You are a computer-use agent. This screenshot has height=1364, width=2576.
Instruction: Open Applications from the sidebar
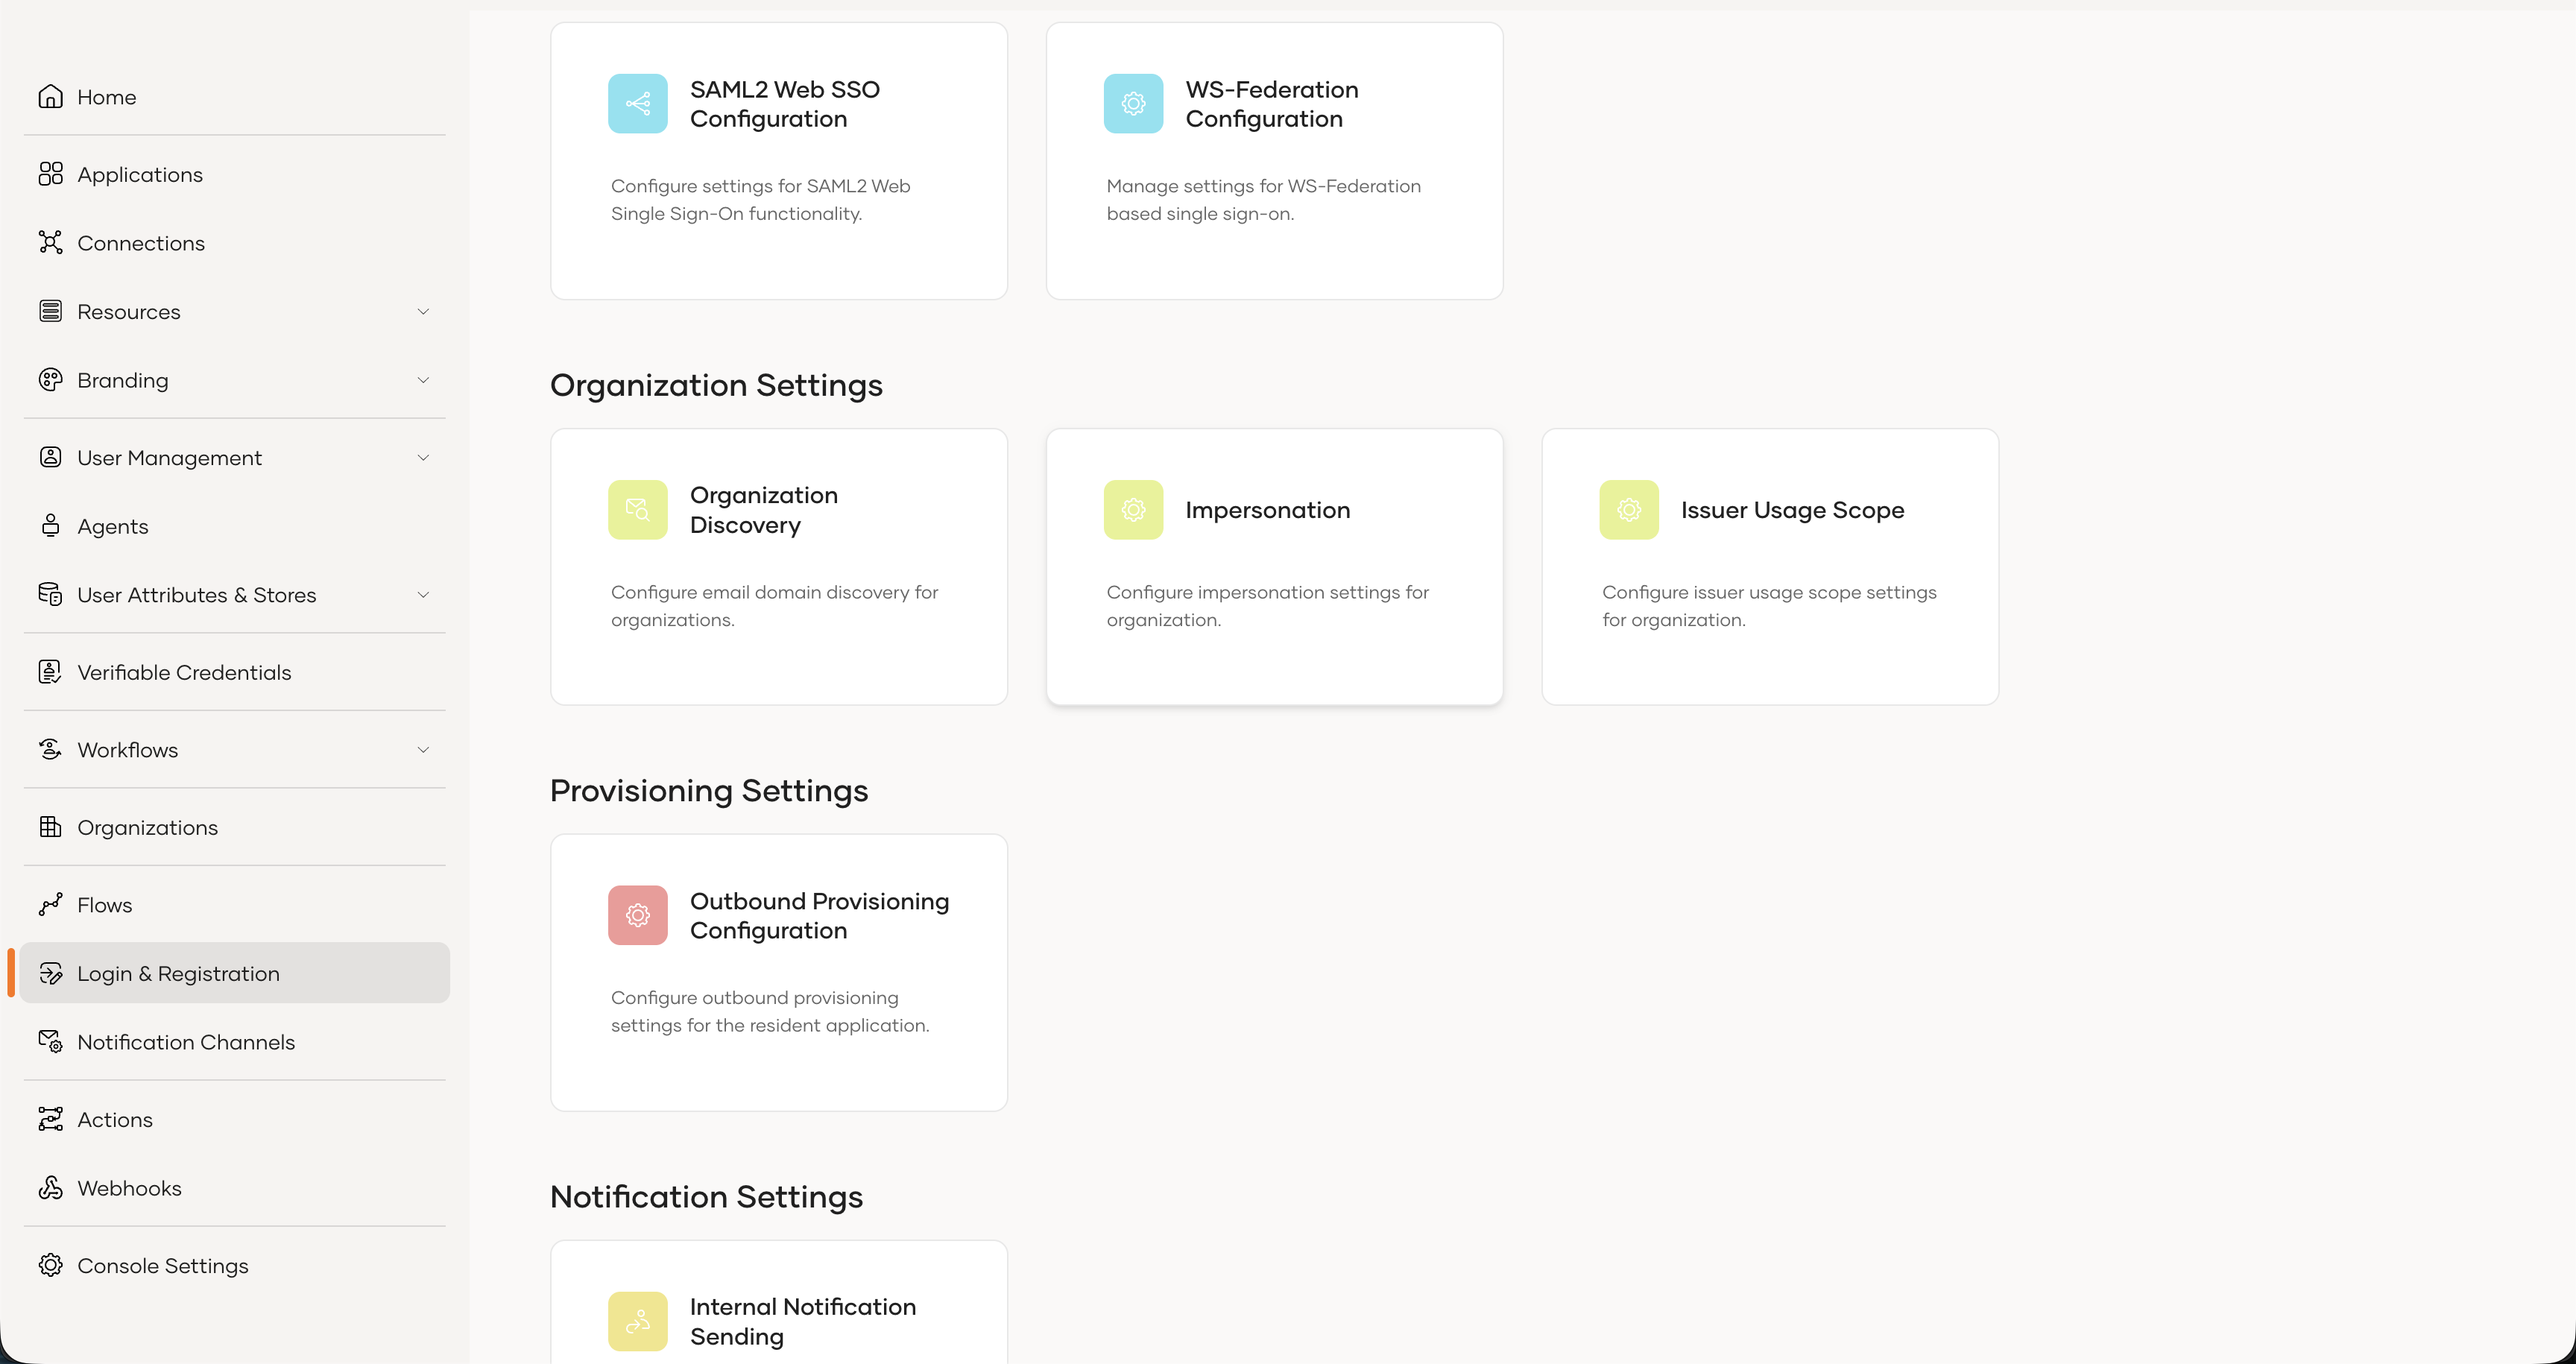[x=140, y=175]
